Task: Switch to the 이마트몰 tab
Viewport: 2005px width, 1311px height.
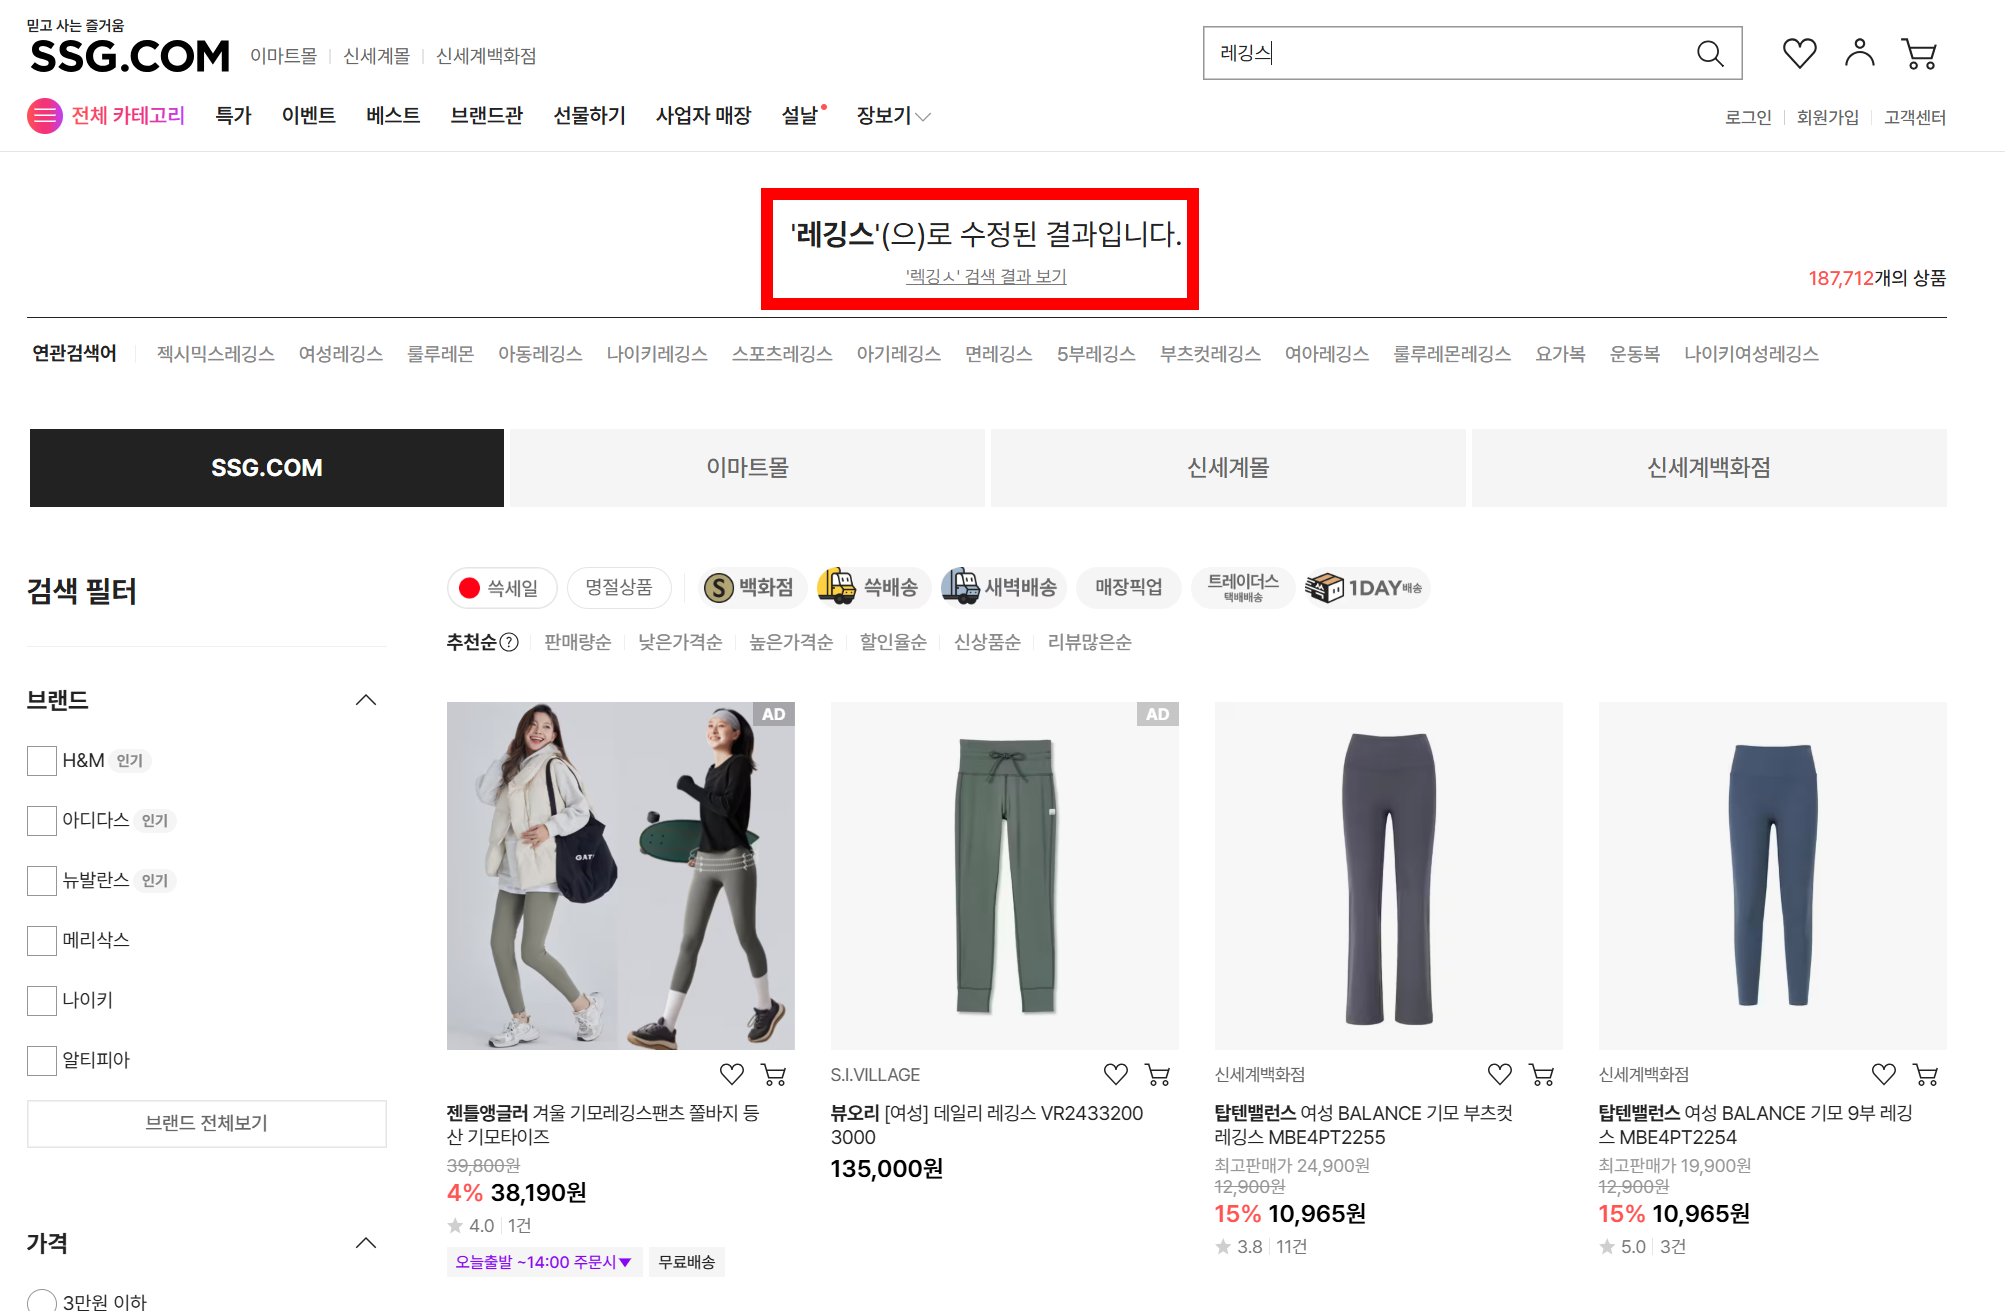Action: click(747, 468)
